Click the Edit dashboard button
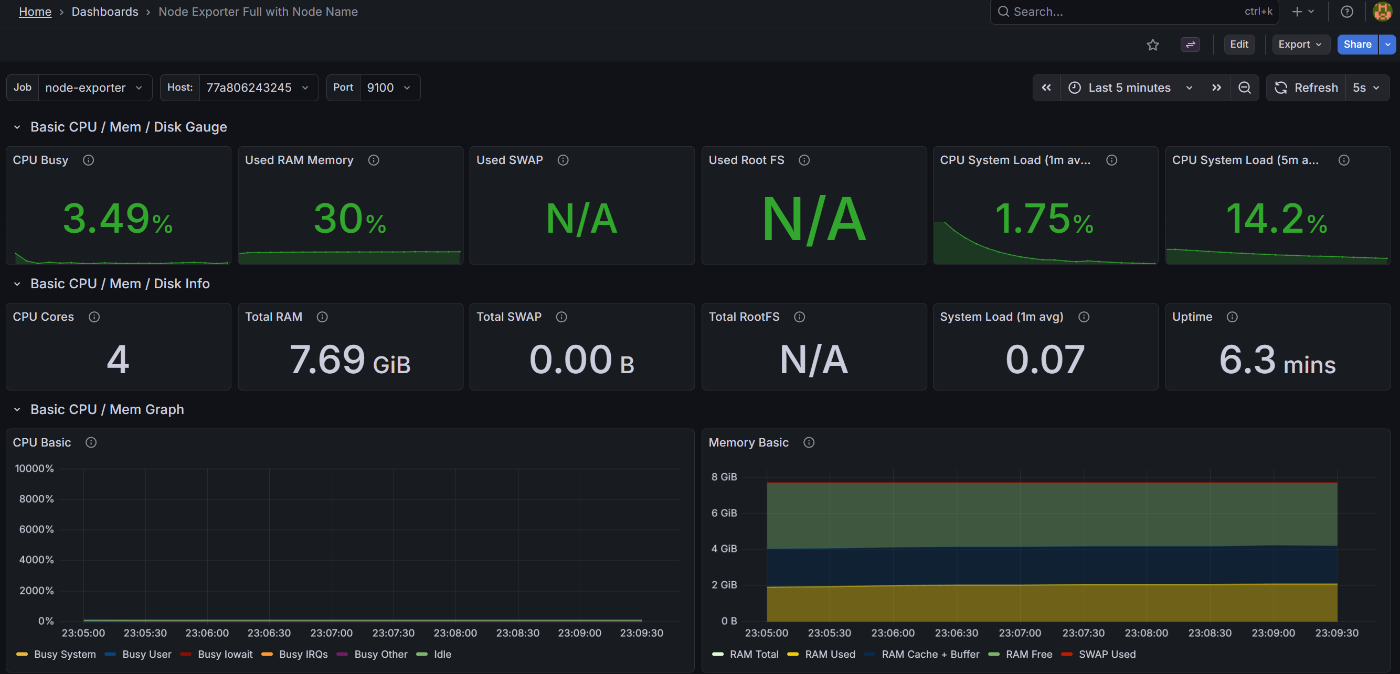 (x=1239, y=45)
